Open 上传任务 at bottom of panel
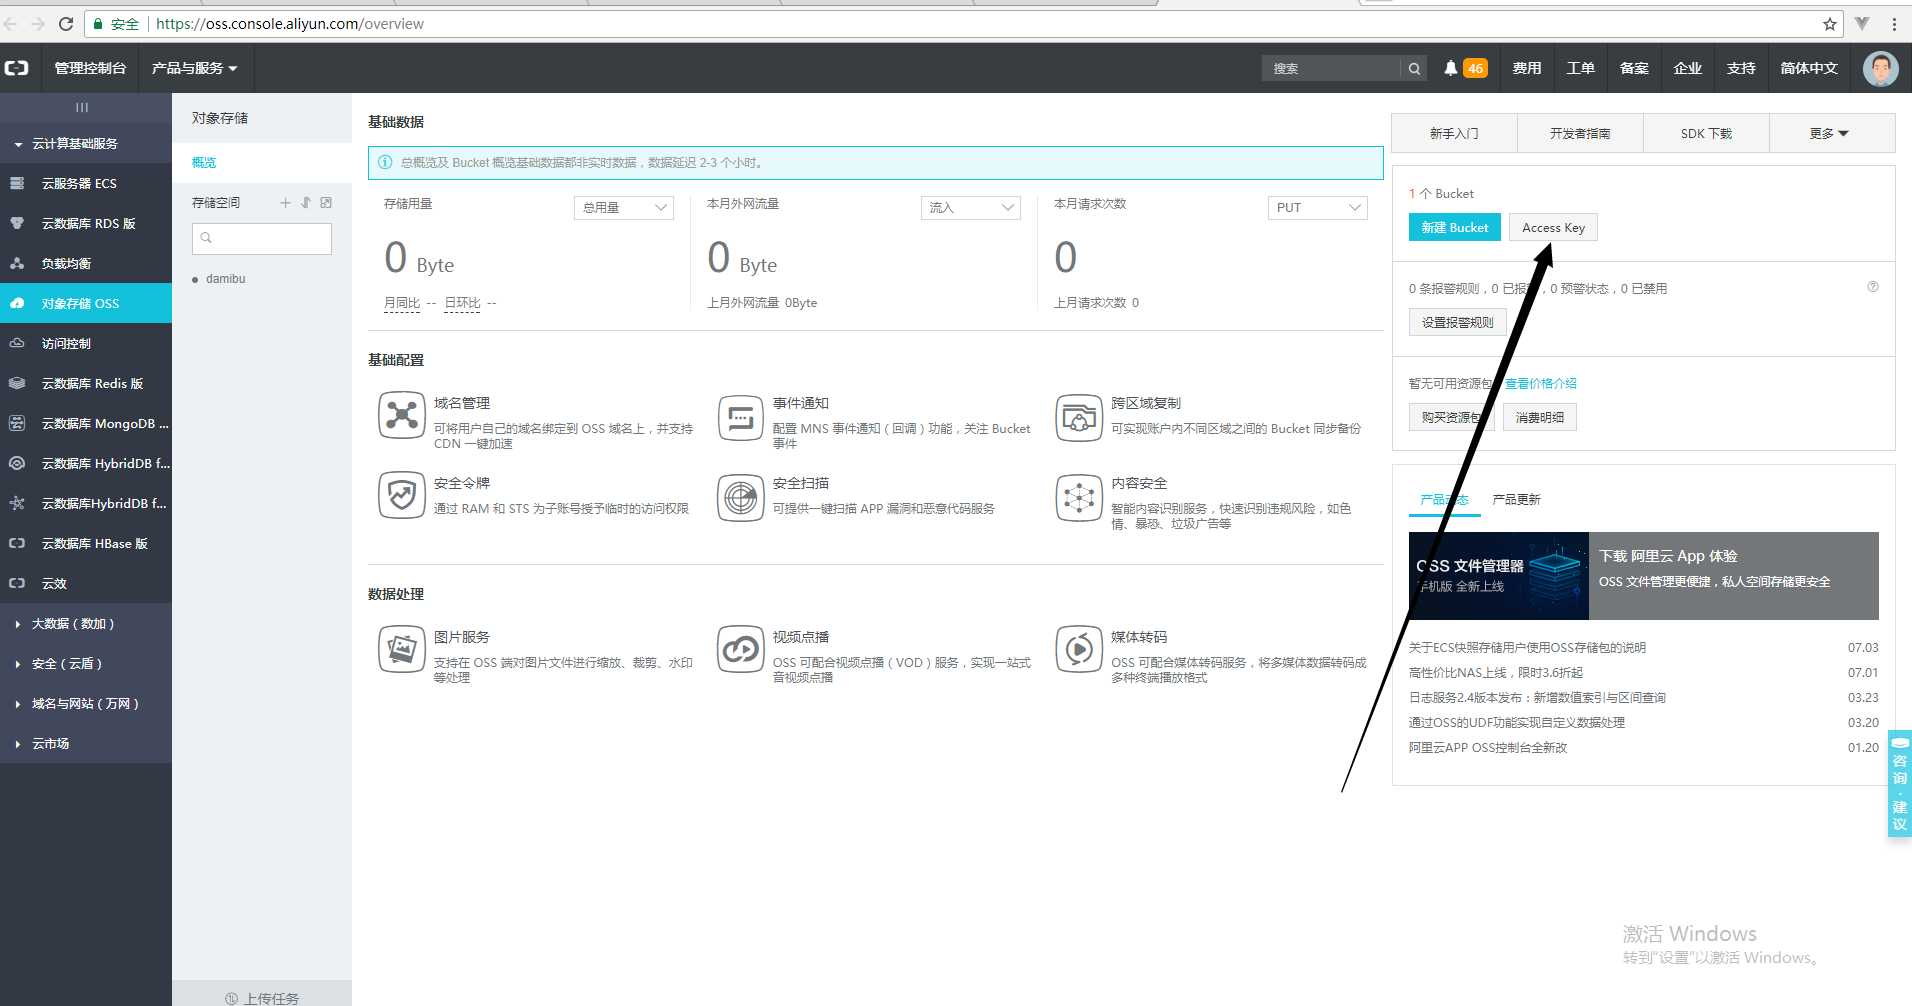This screenshot has width=1912, height=1006. 262,997
